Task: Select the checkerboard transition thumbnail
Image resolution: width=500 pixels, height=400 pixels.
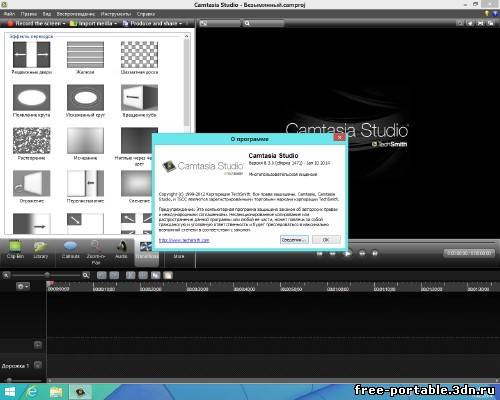Action: click(x=139, y=55)
